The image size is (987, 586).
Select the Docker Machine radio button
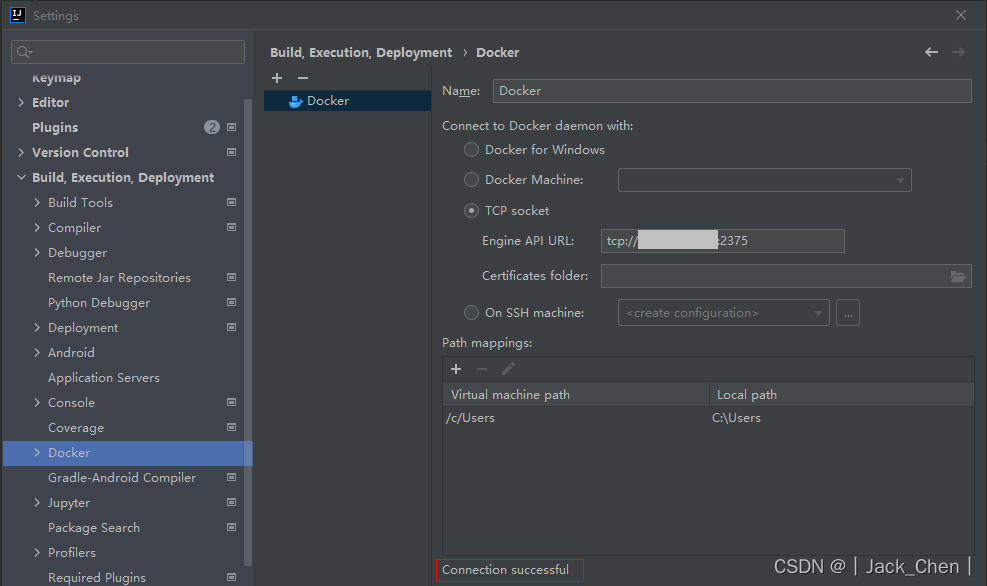pos(472,180)
